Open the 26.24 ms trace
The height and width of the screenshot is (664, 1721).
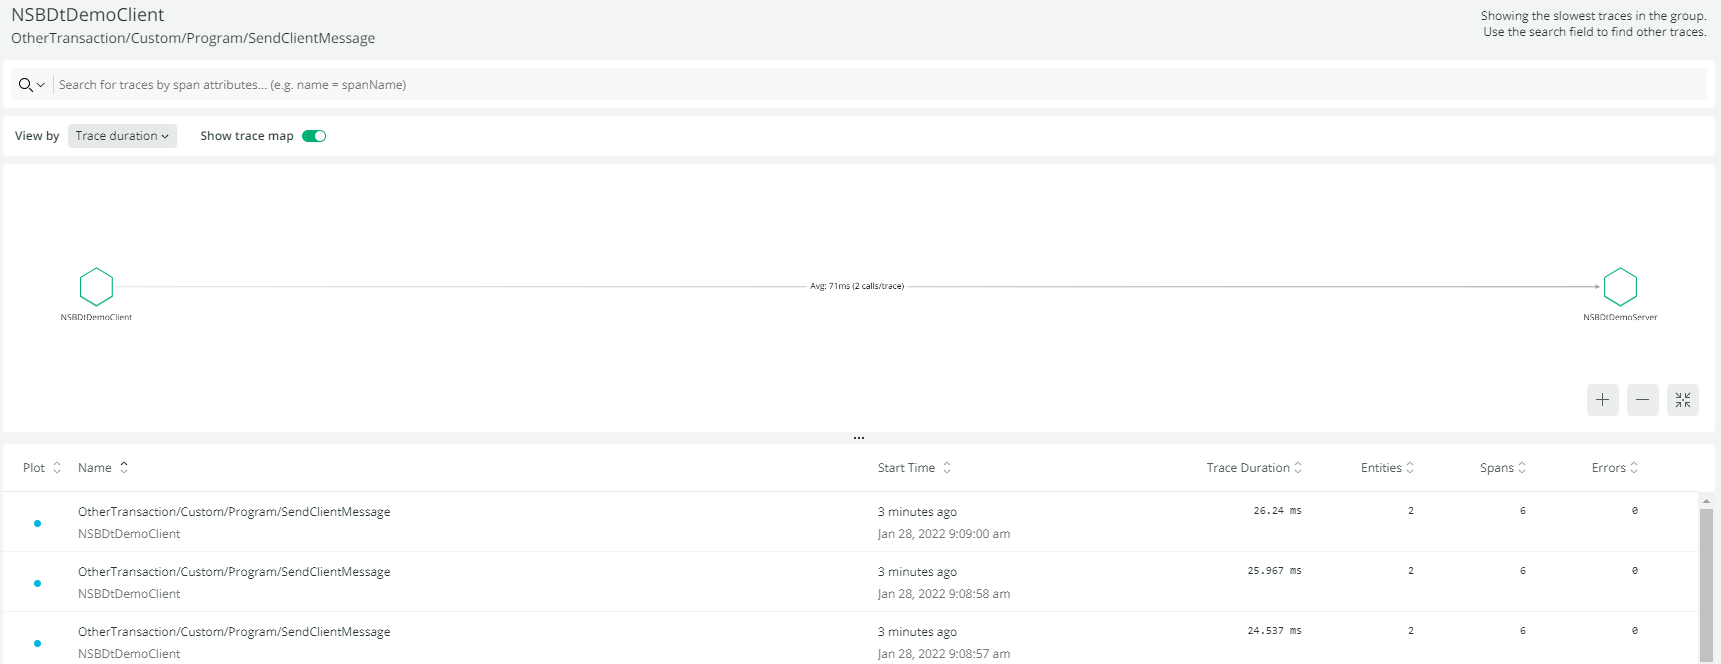click(850, 522)
